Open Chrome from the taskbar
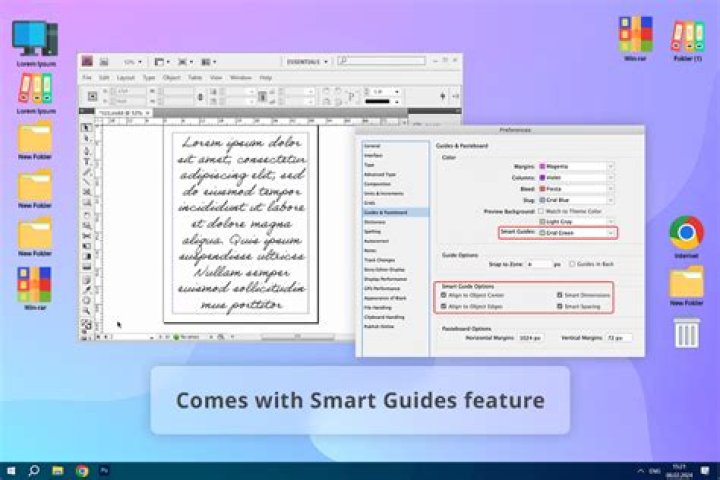 (x=82, y=470)
